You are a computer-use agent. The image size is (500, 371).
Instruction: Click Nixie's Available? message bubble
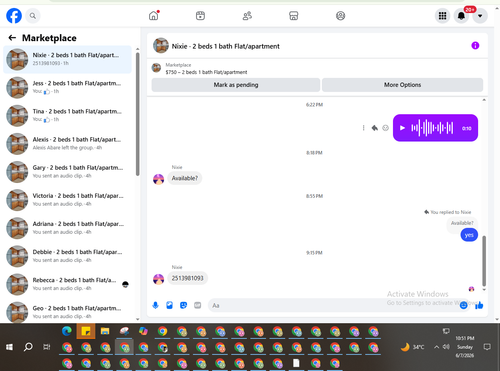pos(185,178)
